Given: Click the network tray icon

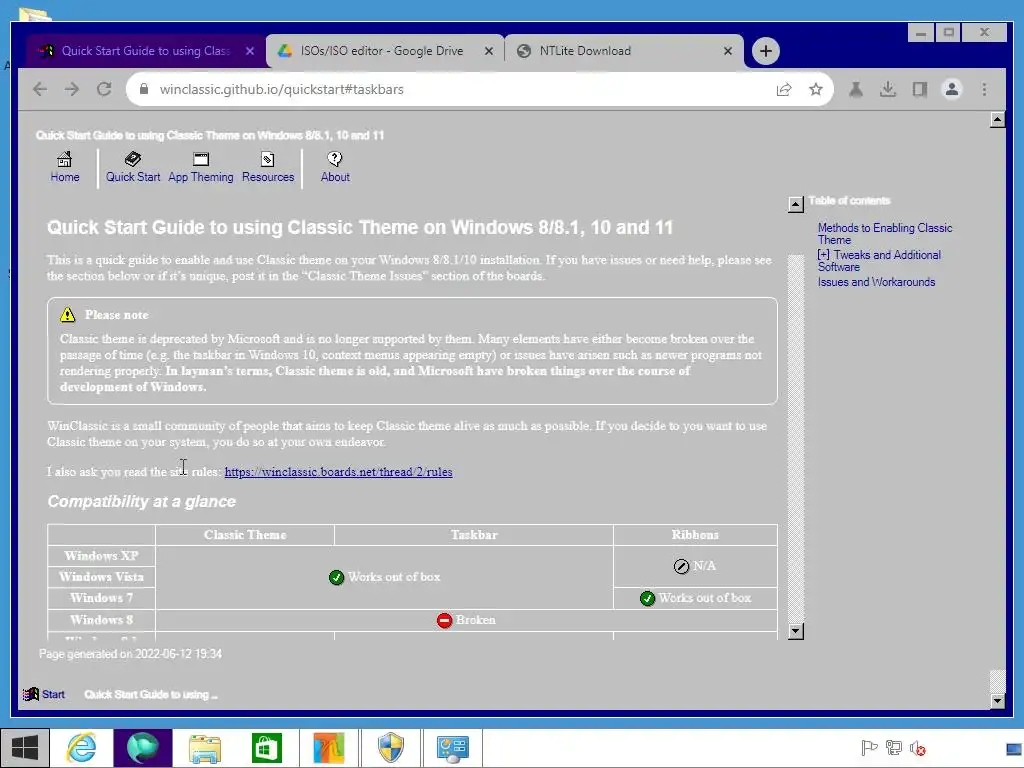Looking at the screenshot, I should point(893,748).
